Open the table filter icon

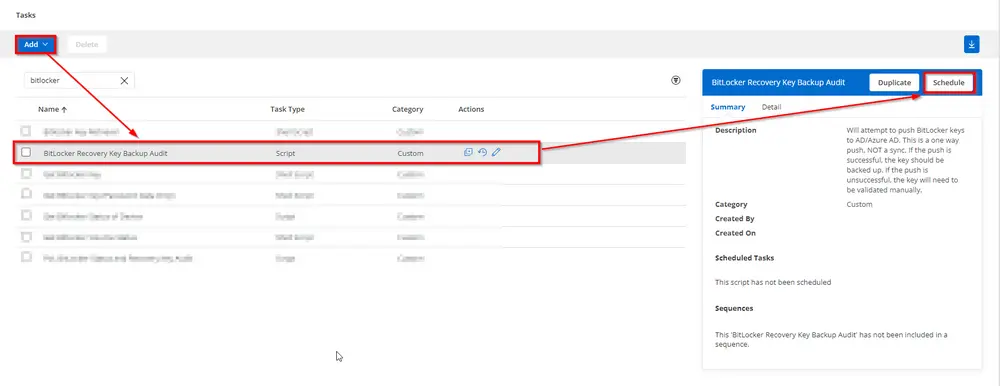[x=676, y=80]
